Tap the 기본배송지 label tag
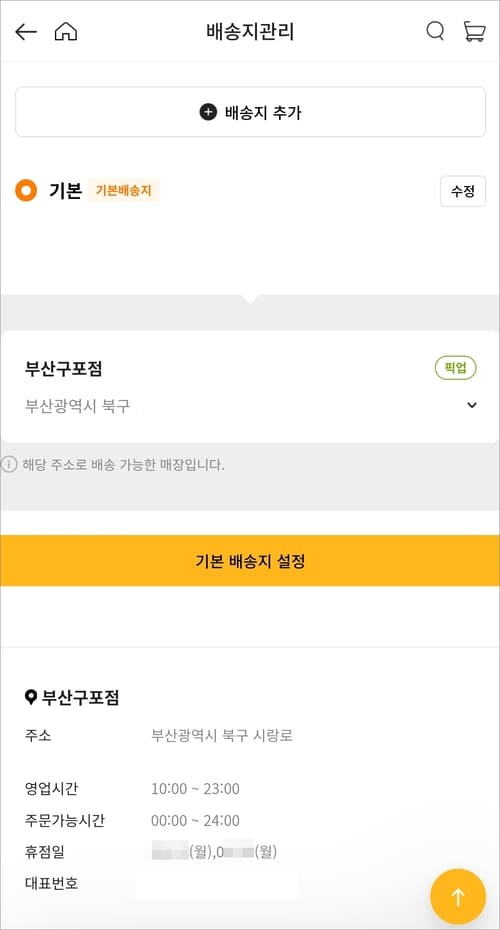Image resolution: width=500 pixels, height=930 pixels. point(123,191)
